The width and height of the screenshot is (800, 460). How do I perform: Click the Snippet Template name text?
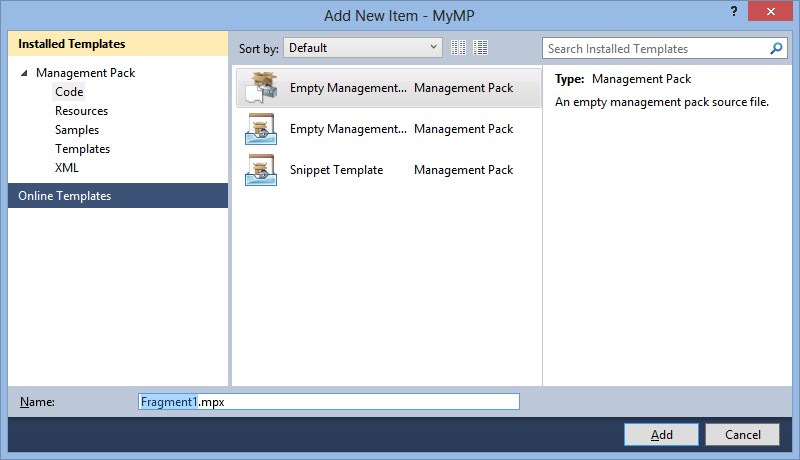(336, 170)
